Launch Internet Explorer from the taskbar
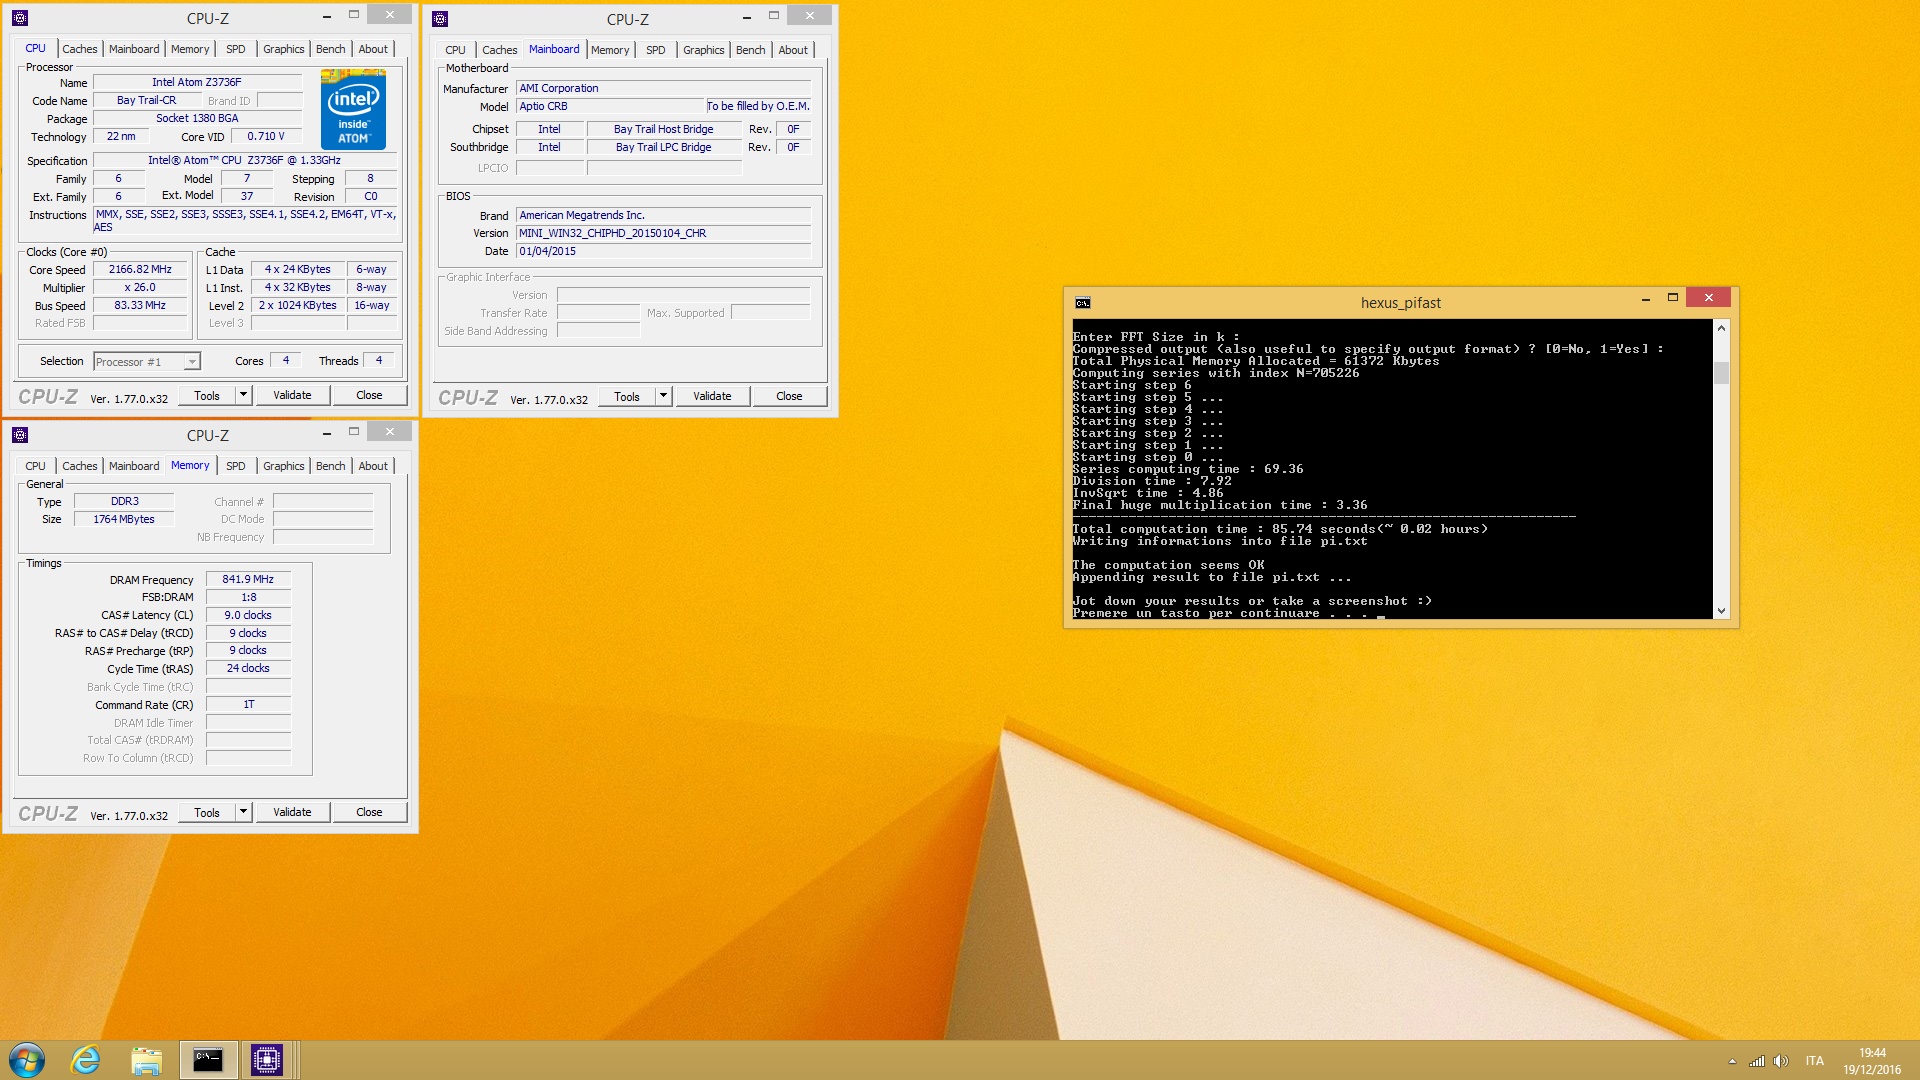 (86, 1060)
